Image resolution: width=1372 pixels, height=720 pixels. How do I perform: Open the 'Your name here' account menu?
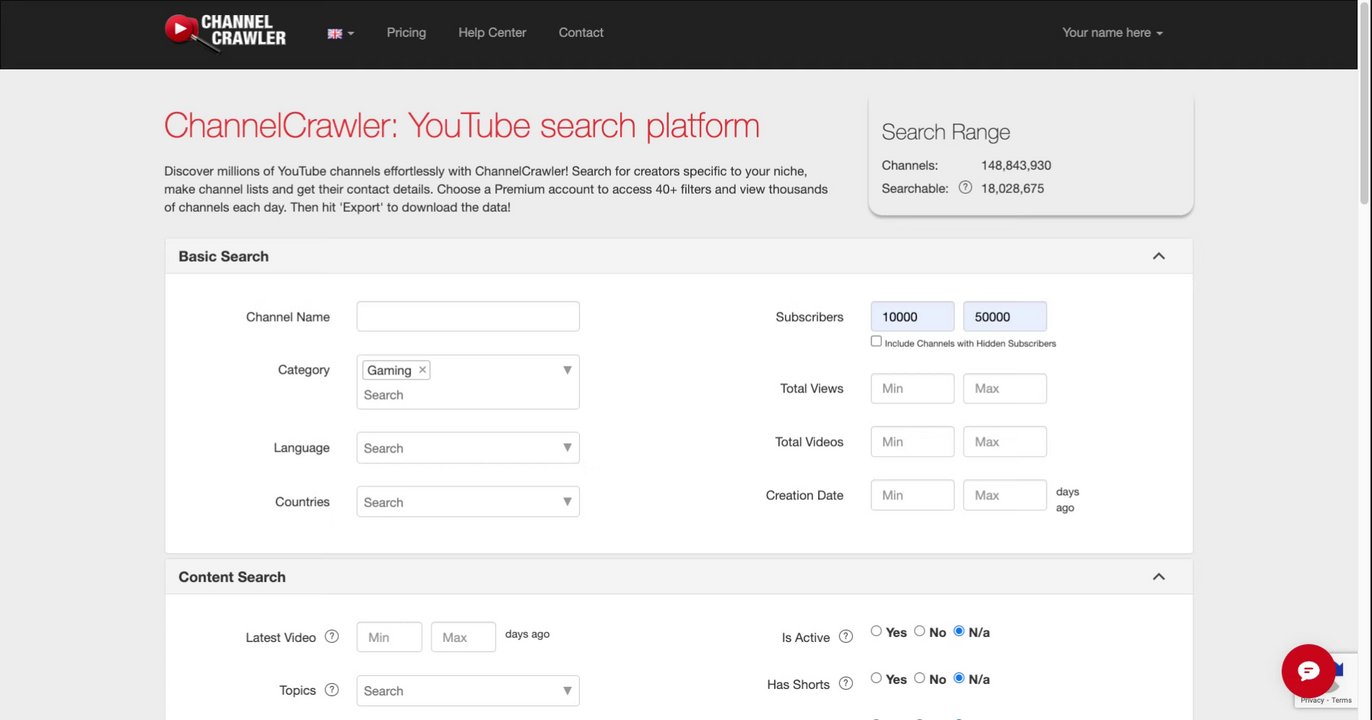[x=1112, y=33]
